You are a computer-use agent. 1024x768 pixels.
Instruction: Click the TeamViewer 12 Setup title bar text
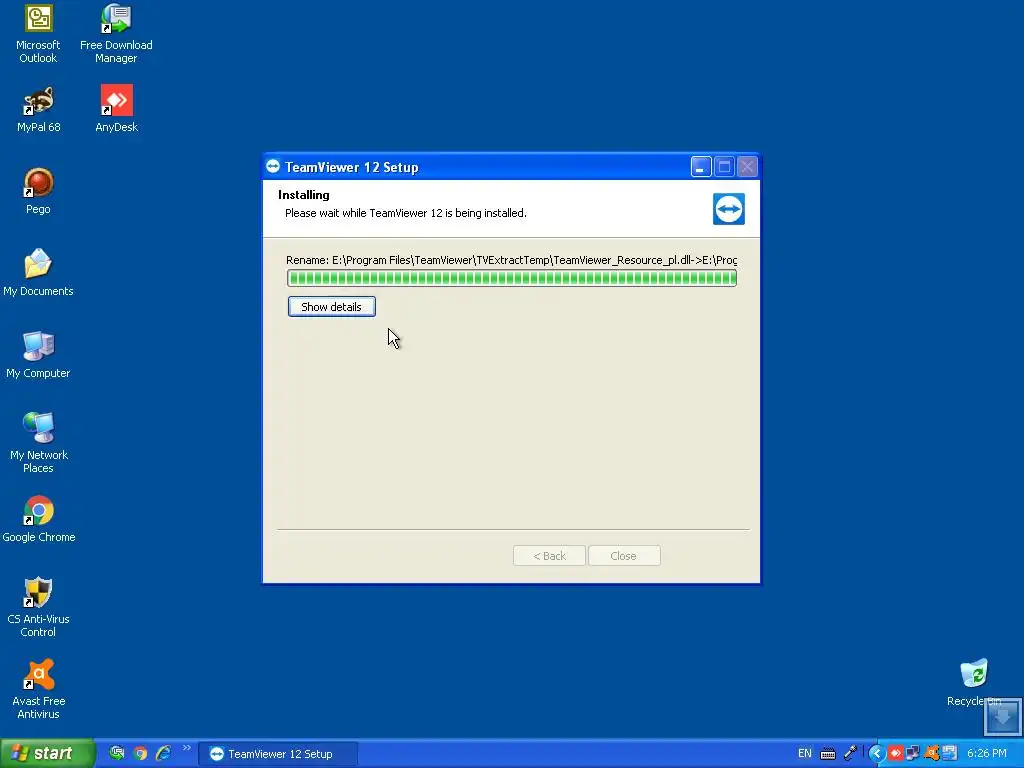point(351,167)
